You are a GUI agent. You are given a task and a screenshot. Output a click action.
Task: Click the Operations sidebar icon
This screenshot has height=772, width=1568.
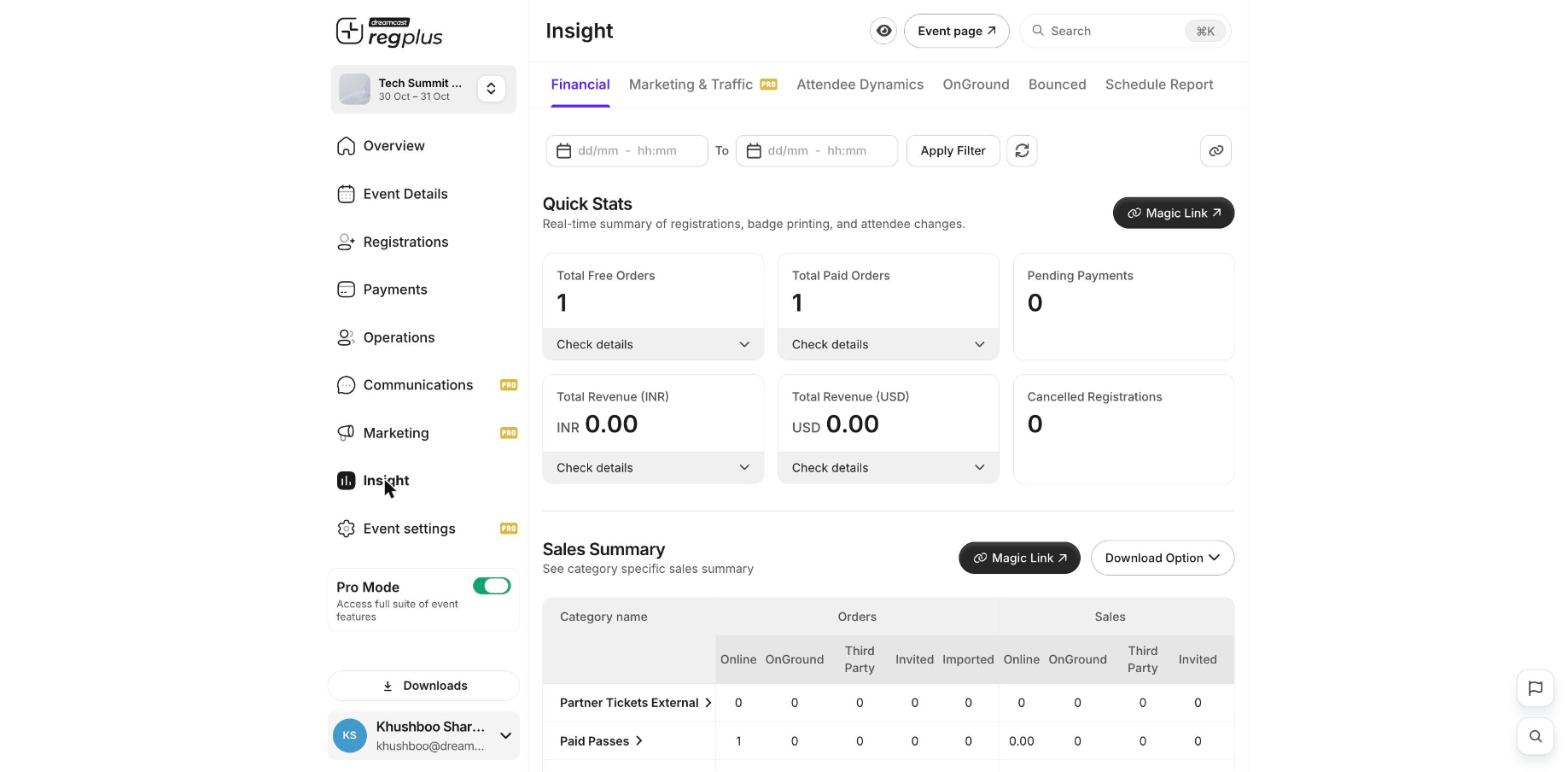(346, 338)
